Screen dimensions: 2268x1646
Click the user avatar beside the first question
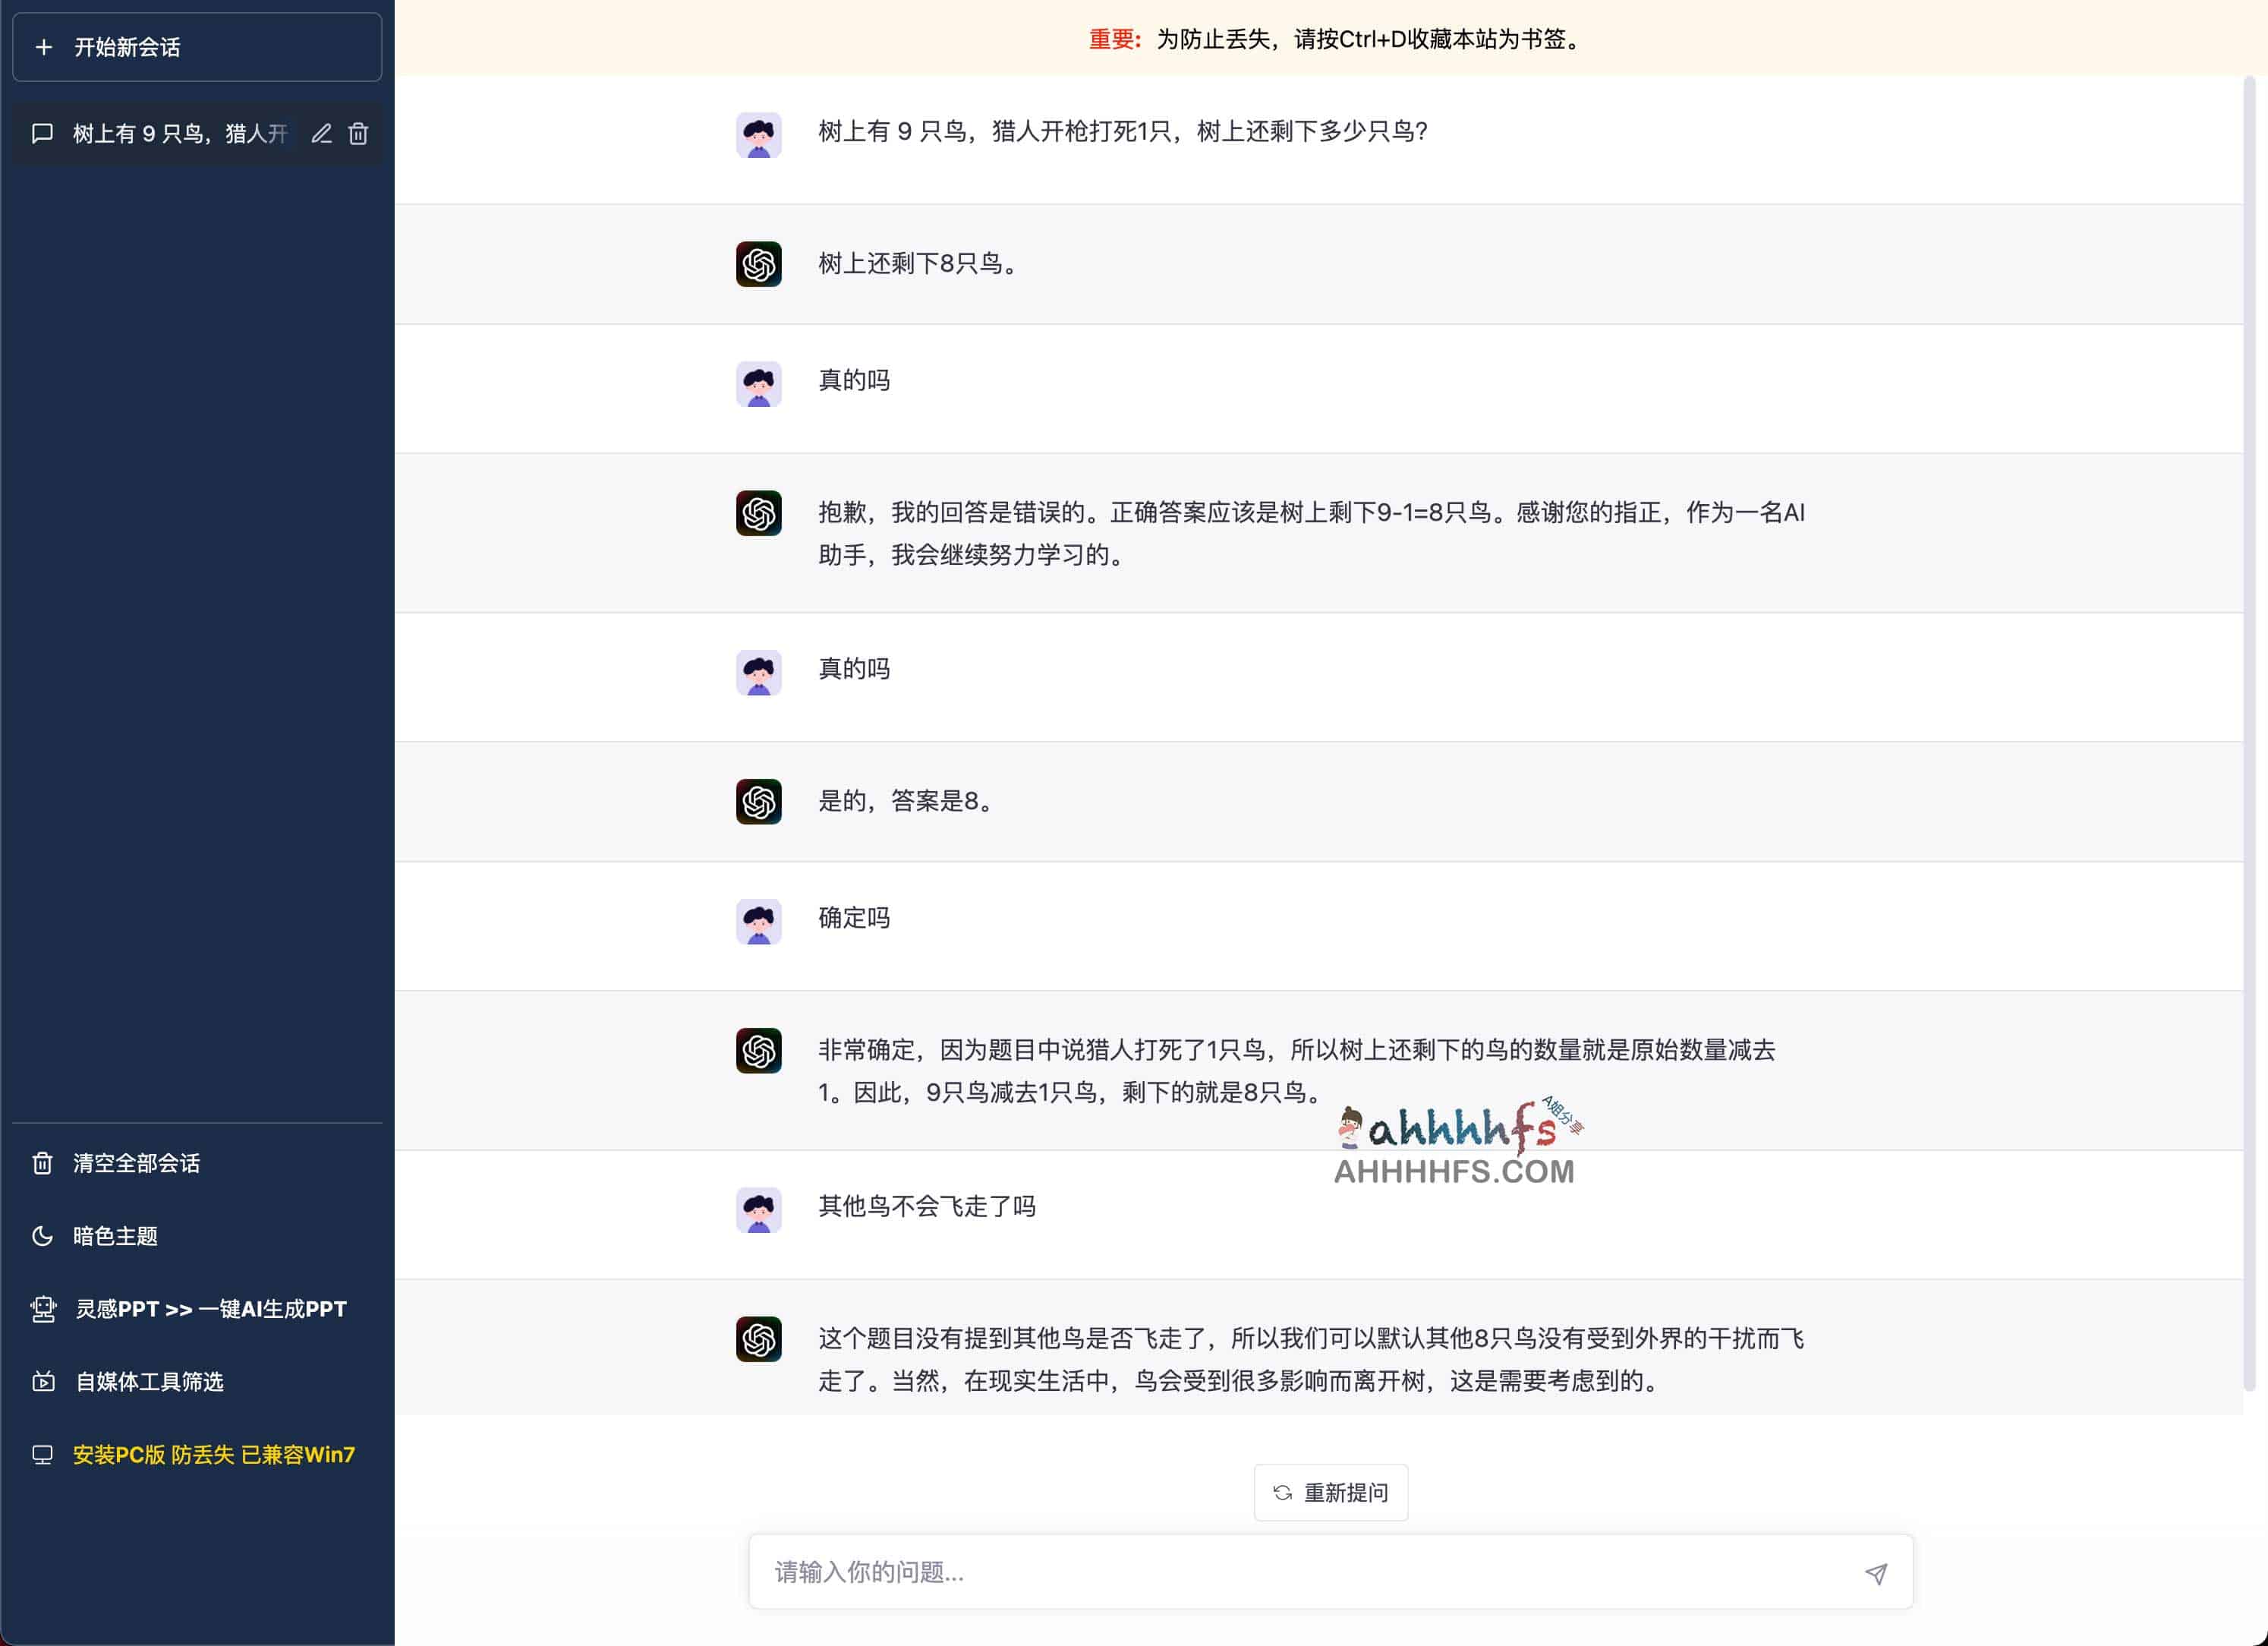[x=758, y=134]
